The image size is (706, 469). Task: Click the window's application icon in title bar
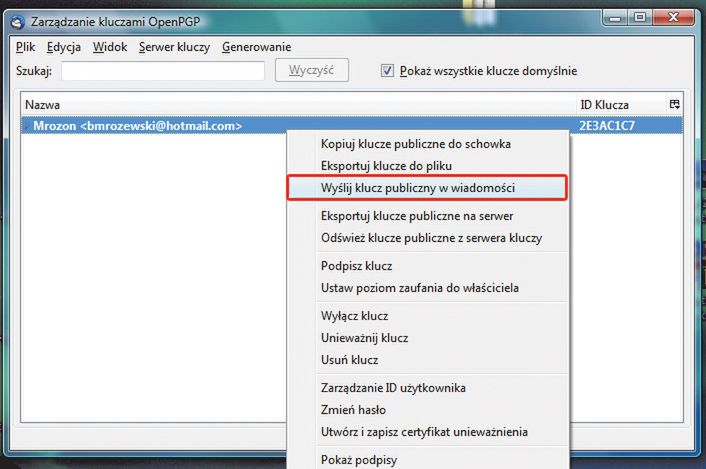click(18, 22)
